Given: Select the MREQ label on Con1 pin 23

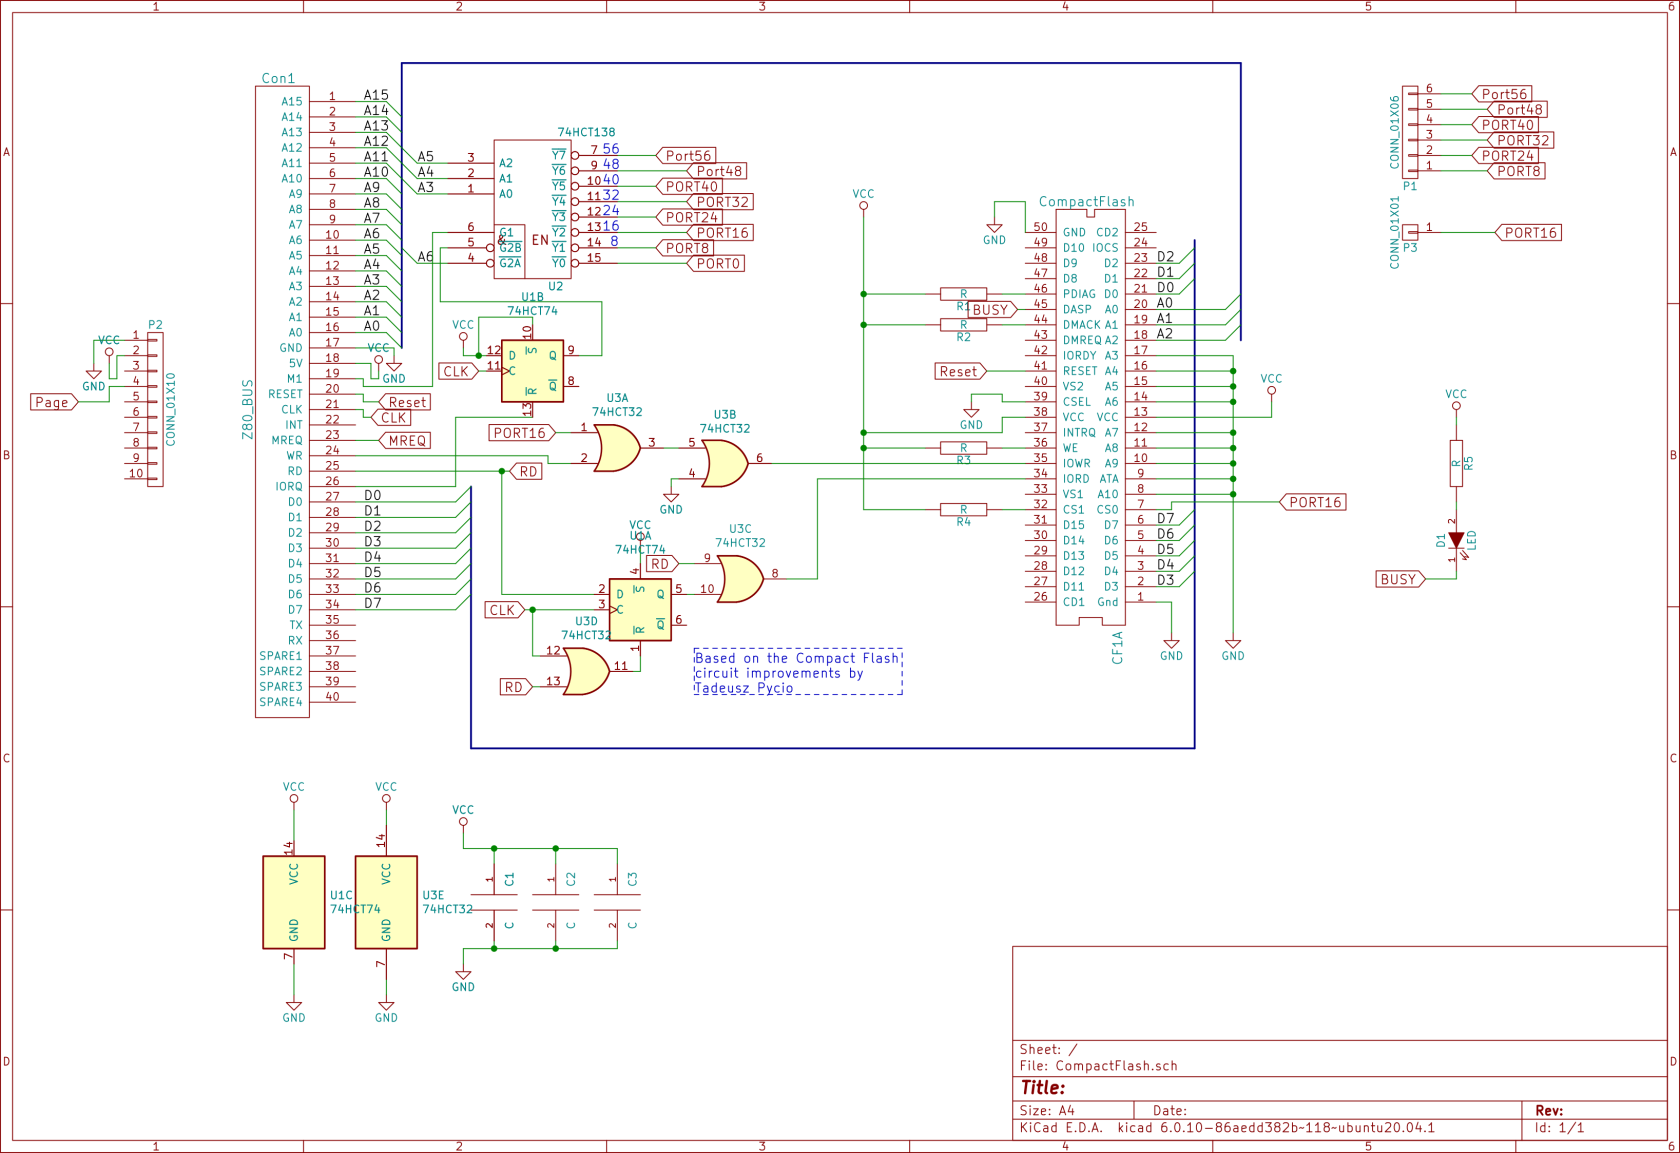Looking at the screenshot, I should click(x=406, y=440).
